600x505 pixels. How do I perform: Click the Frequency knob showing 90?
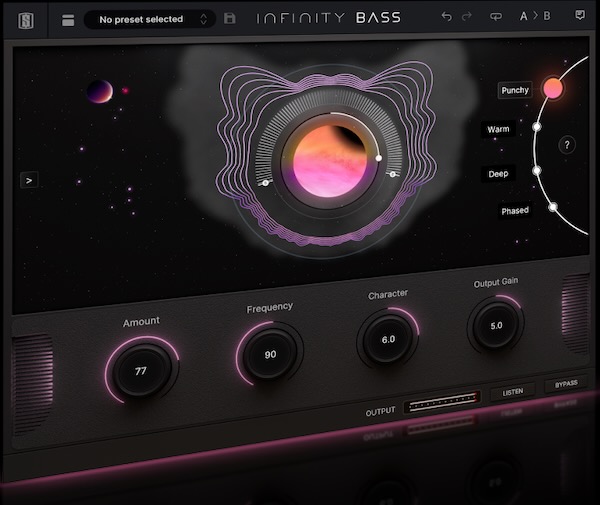(x=270, y=354)
